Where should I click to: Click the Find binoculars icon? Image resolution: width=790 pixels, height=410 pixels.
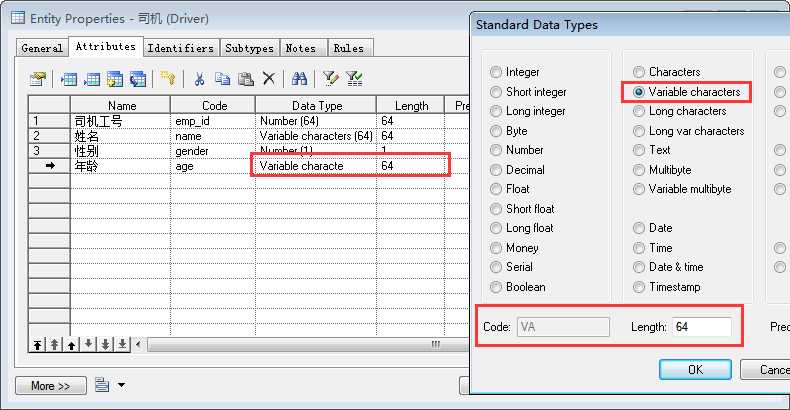[x=299, y=79]
